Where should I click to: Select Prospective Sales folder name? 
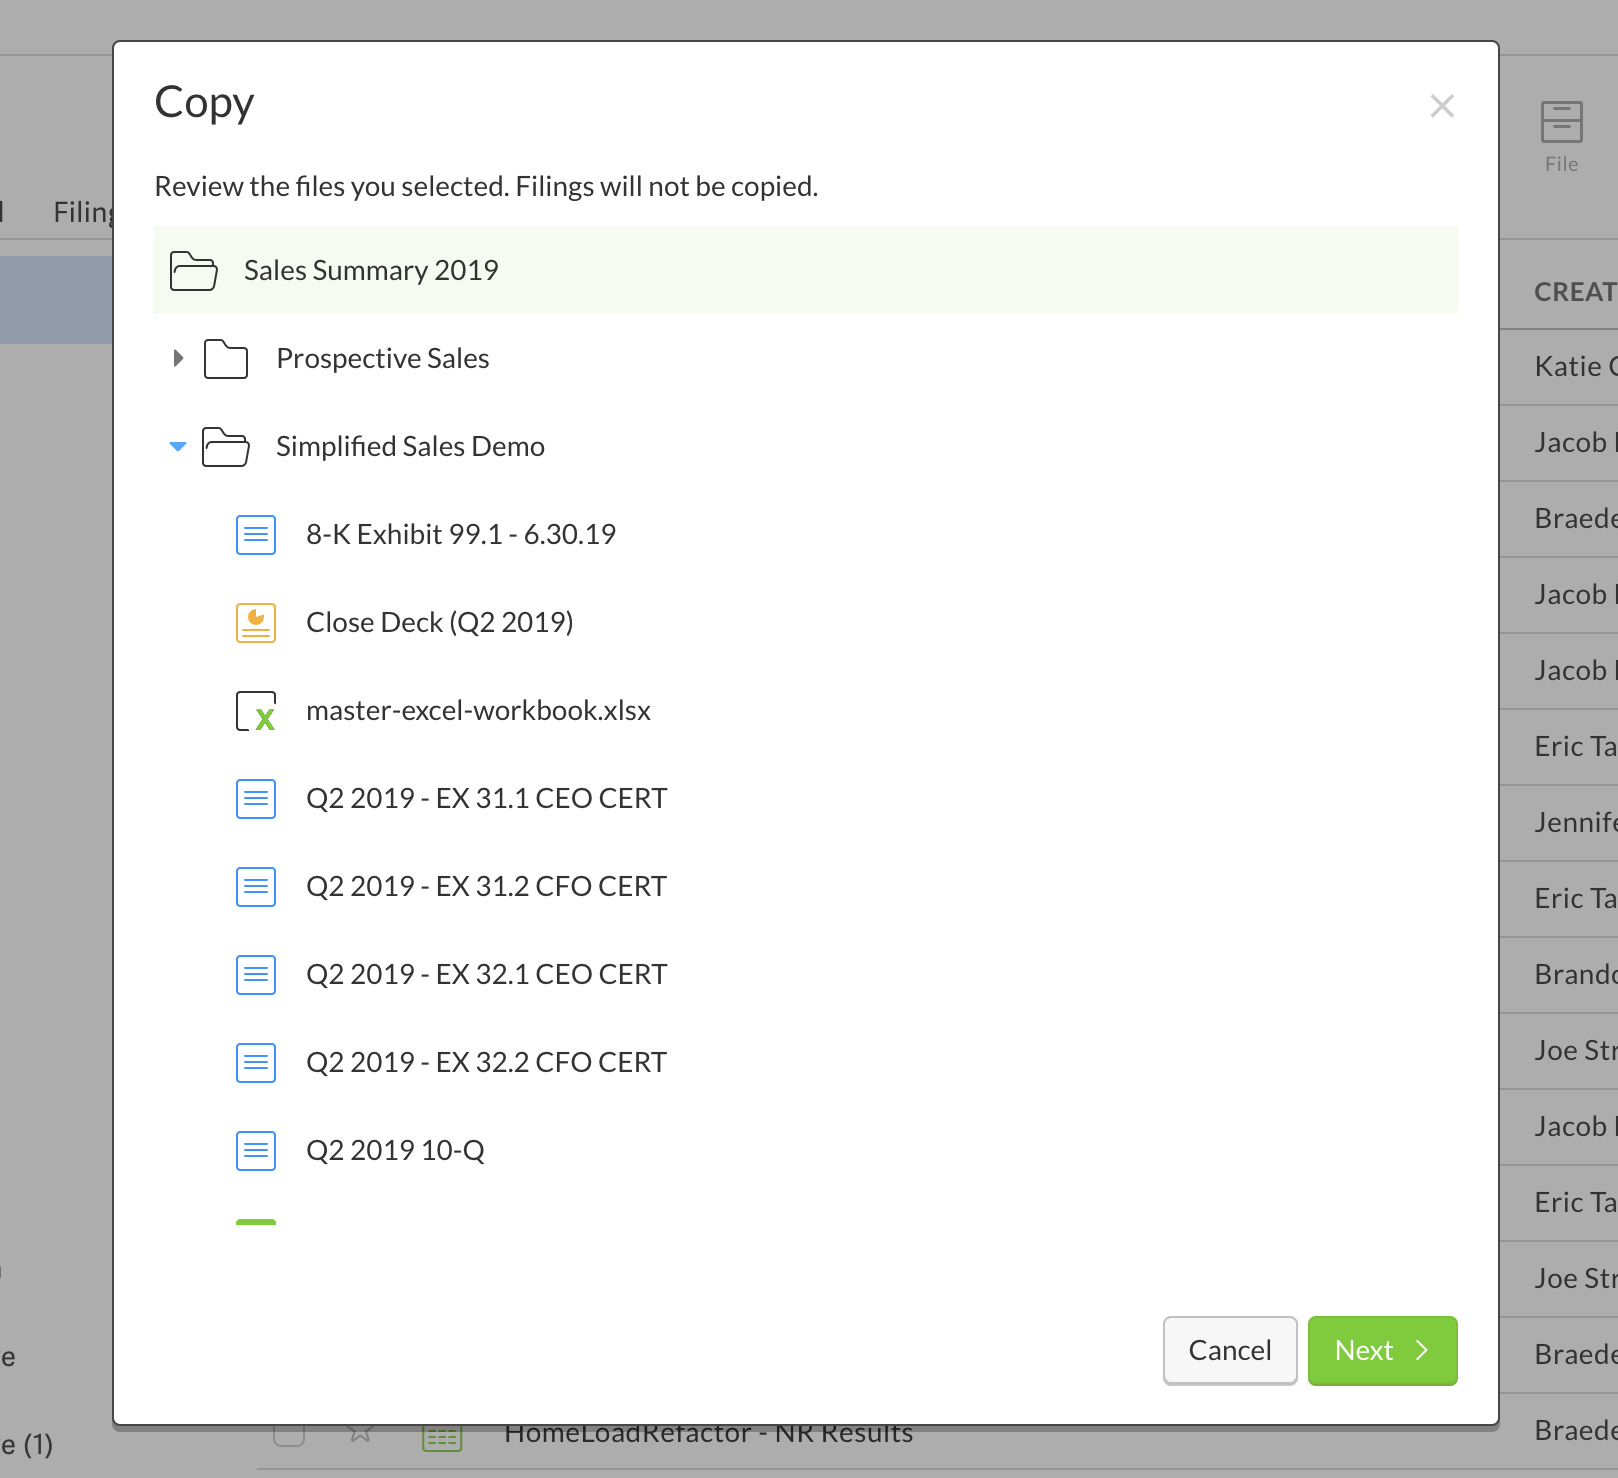(x=383, y=358)
